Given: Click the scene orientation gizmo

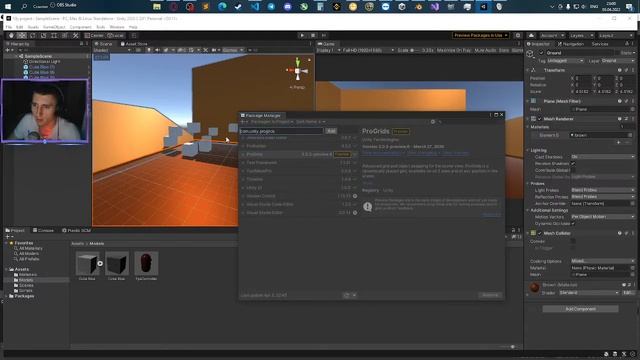Looking at the screenshot, I should point(298,70).
